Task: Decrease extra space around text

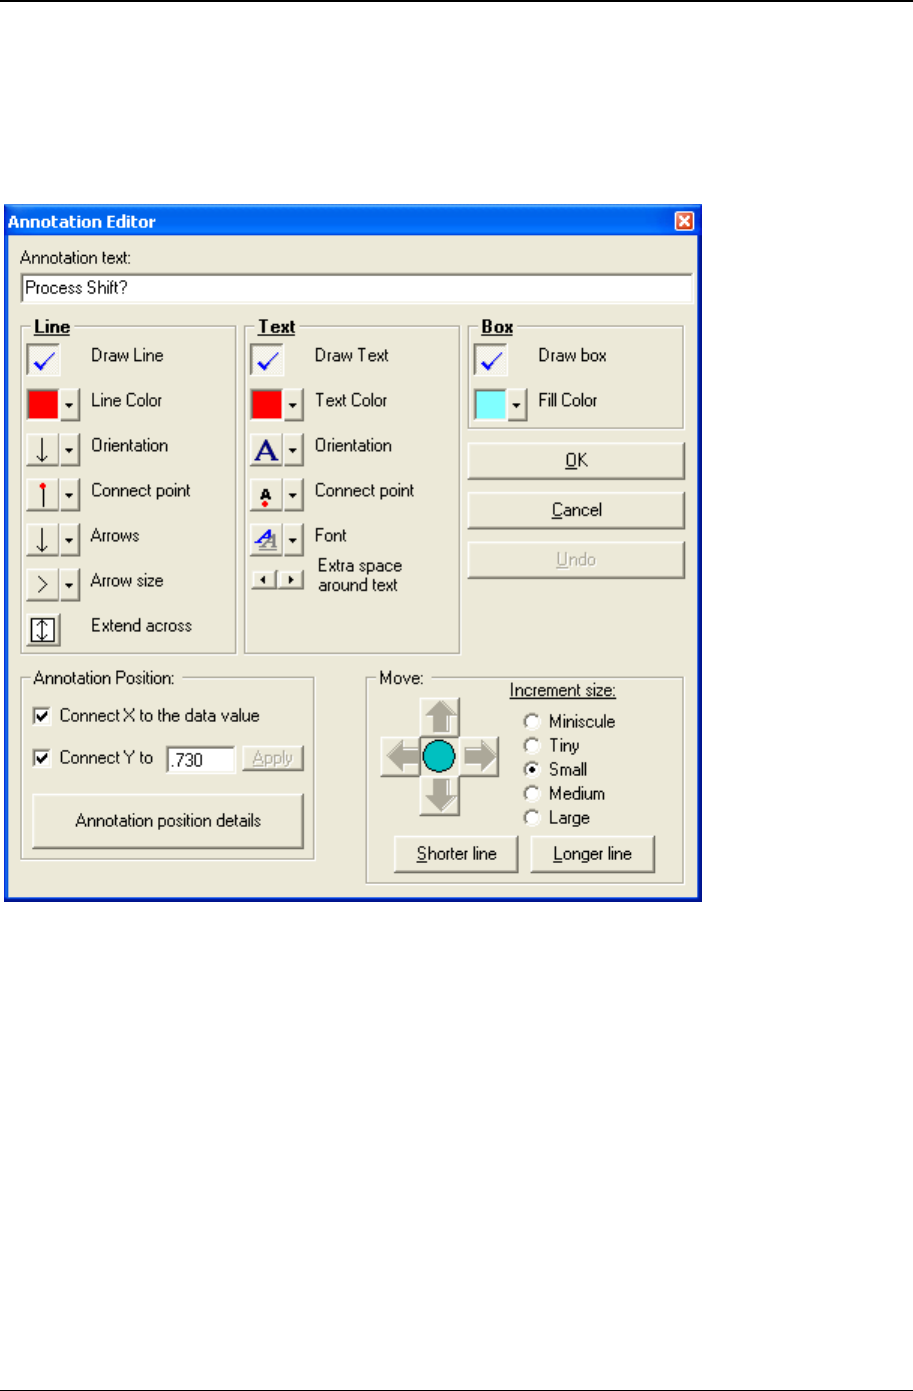Action: [x=264, y=579]
